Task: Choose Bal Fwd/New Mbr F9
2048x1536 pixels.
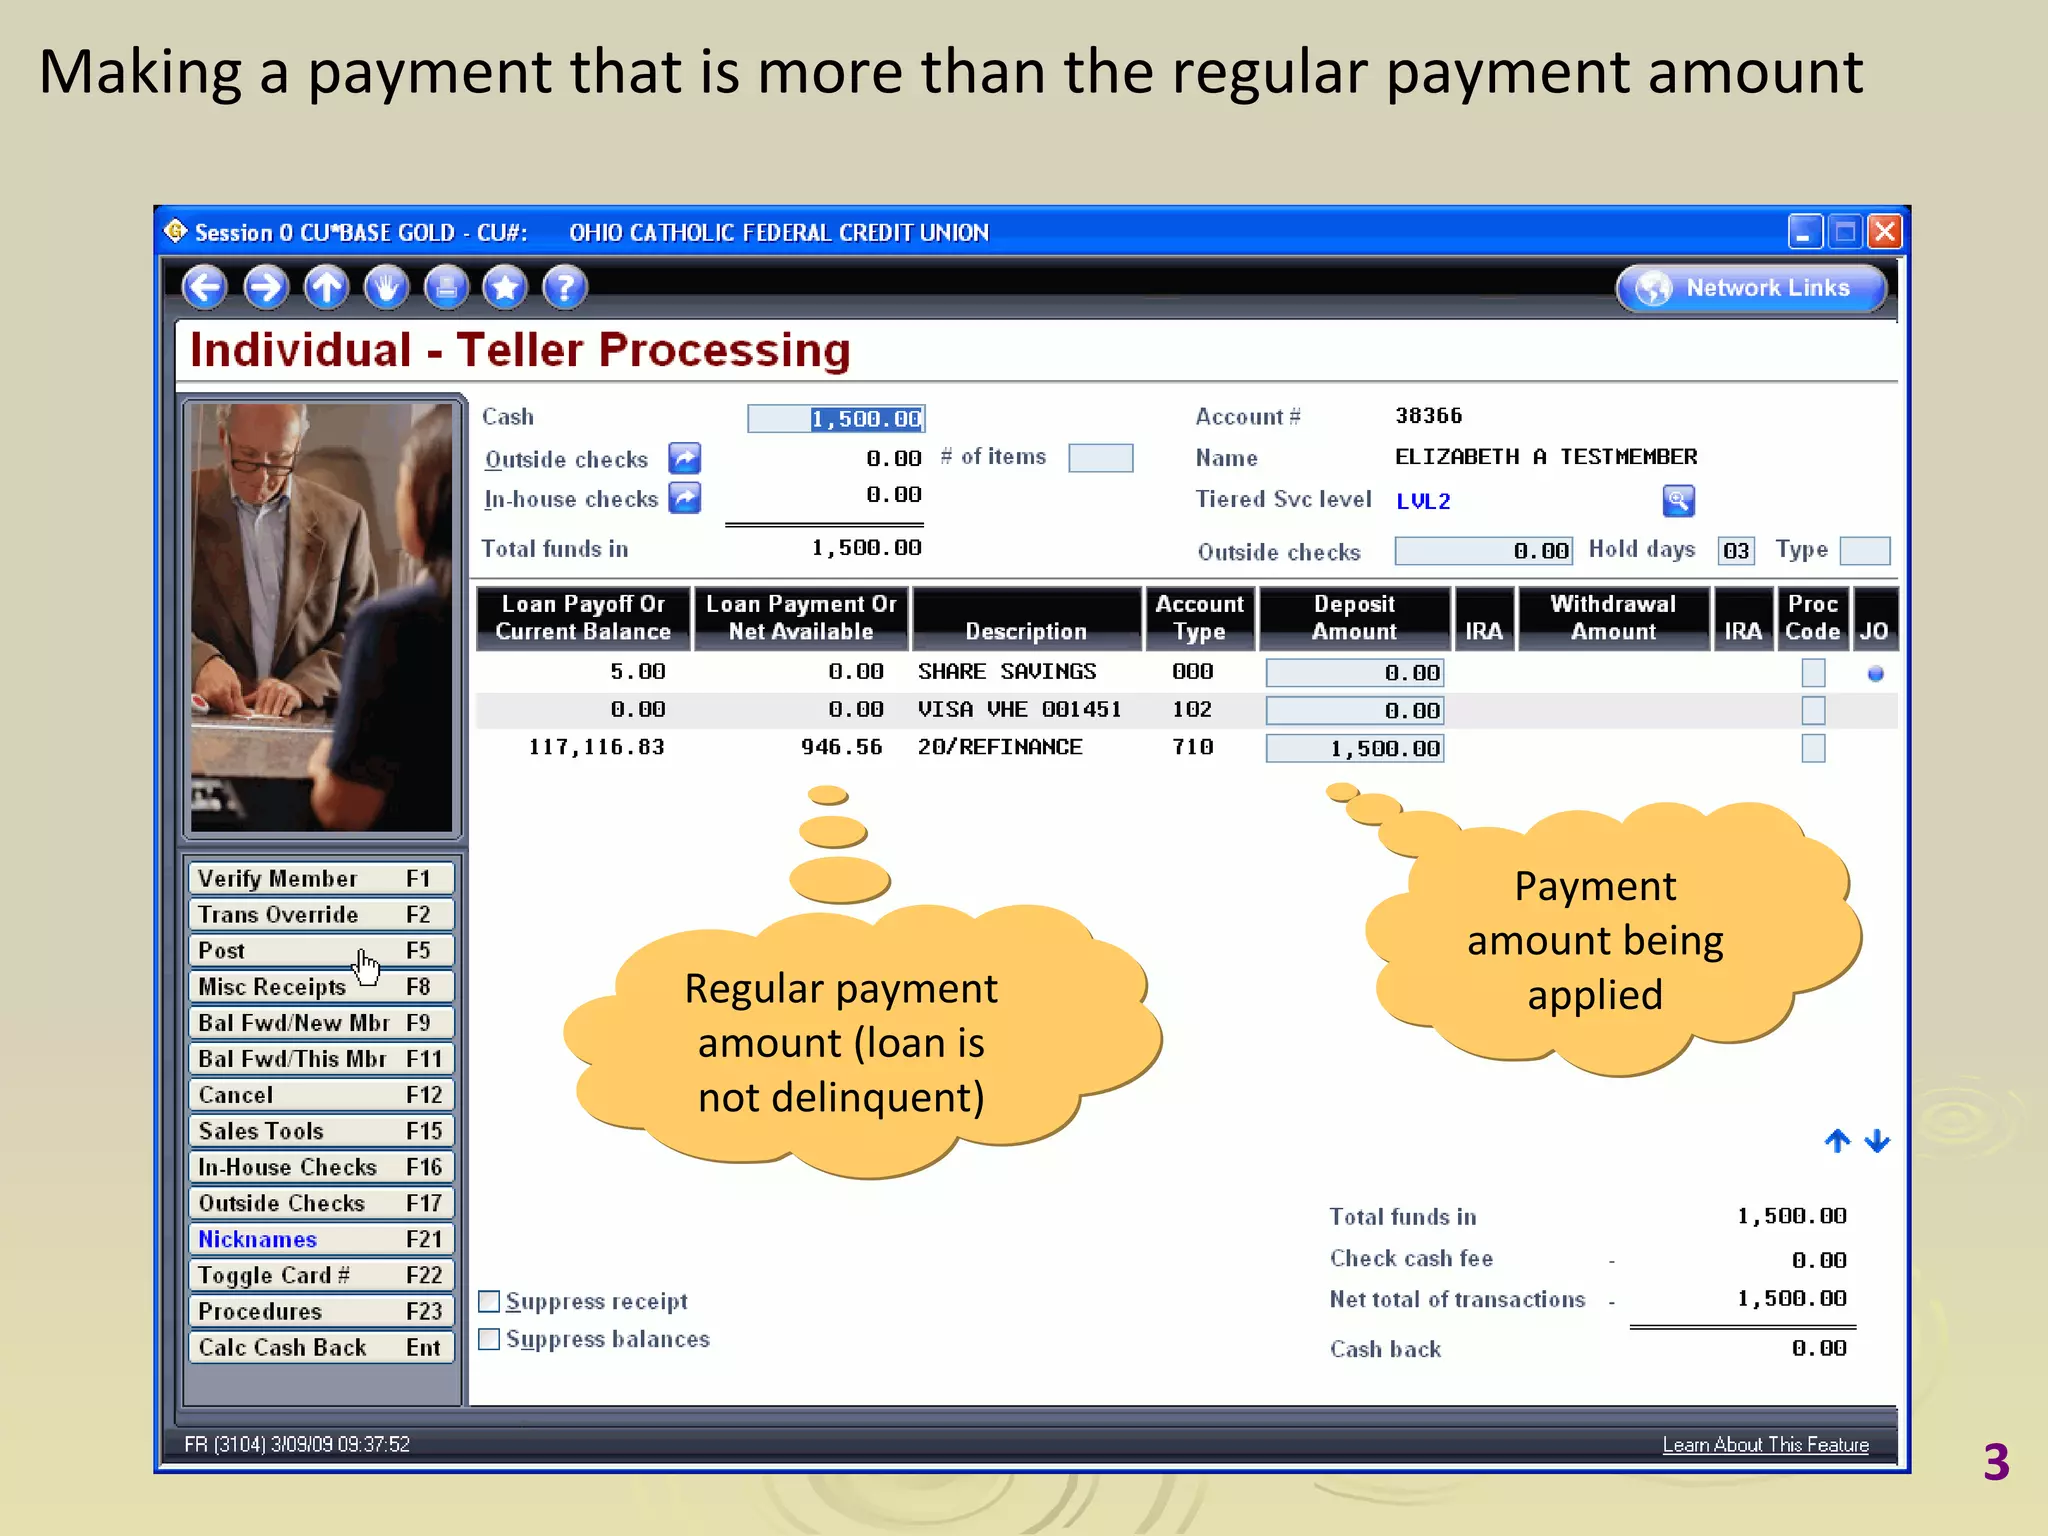Action: click(x=321, y=1022)
